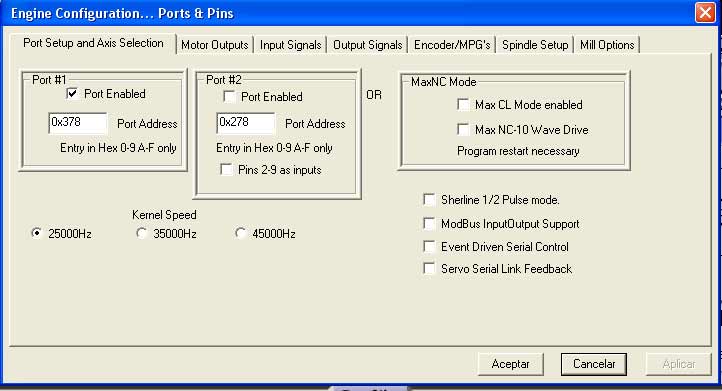
Task: Click the 'OR' text between groups
Action: click(x=374, y=95)
